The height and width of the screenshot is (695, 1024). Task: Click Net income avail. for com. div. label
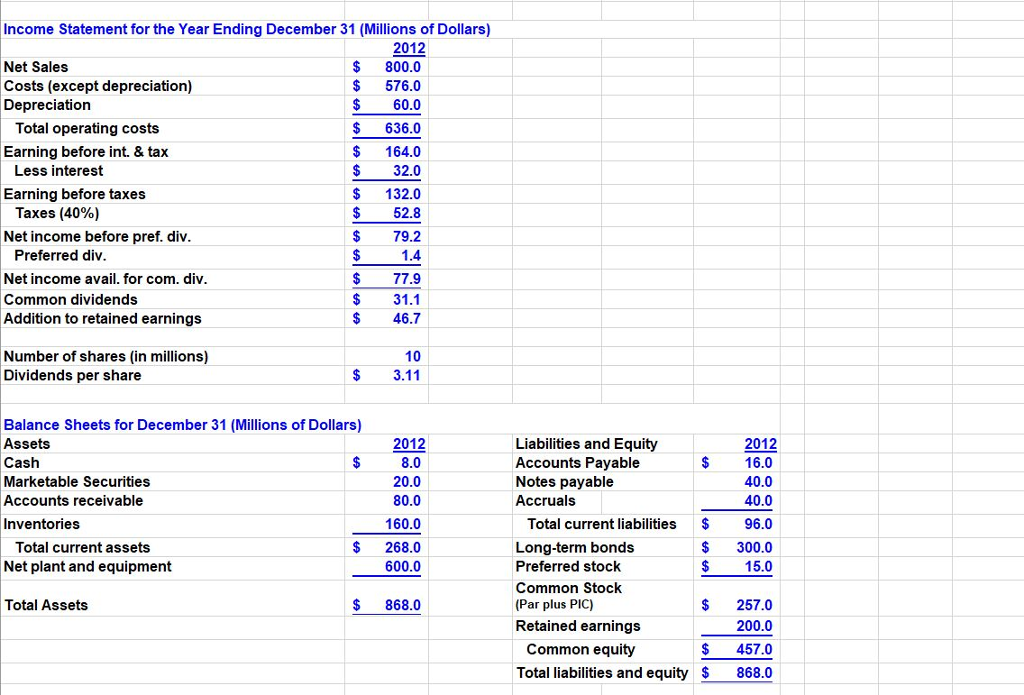[x=105, y=279]
